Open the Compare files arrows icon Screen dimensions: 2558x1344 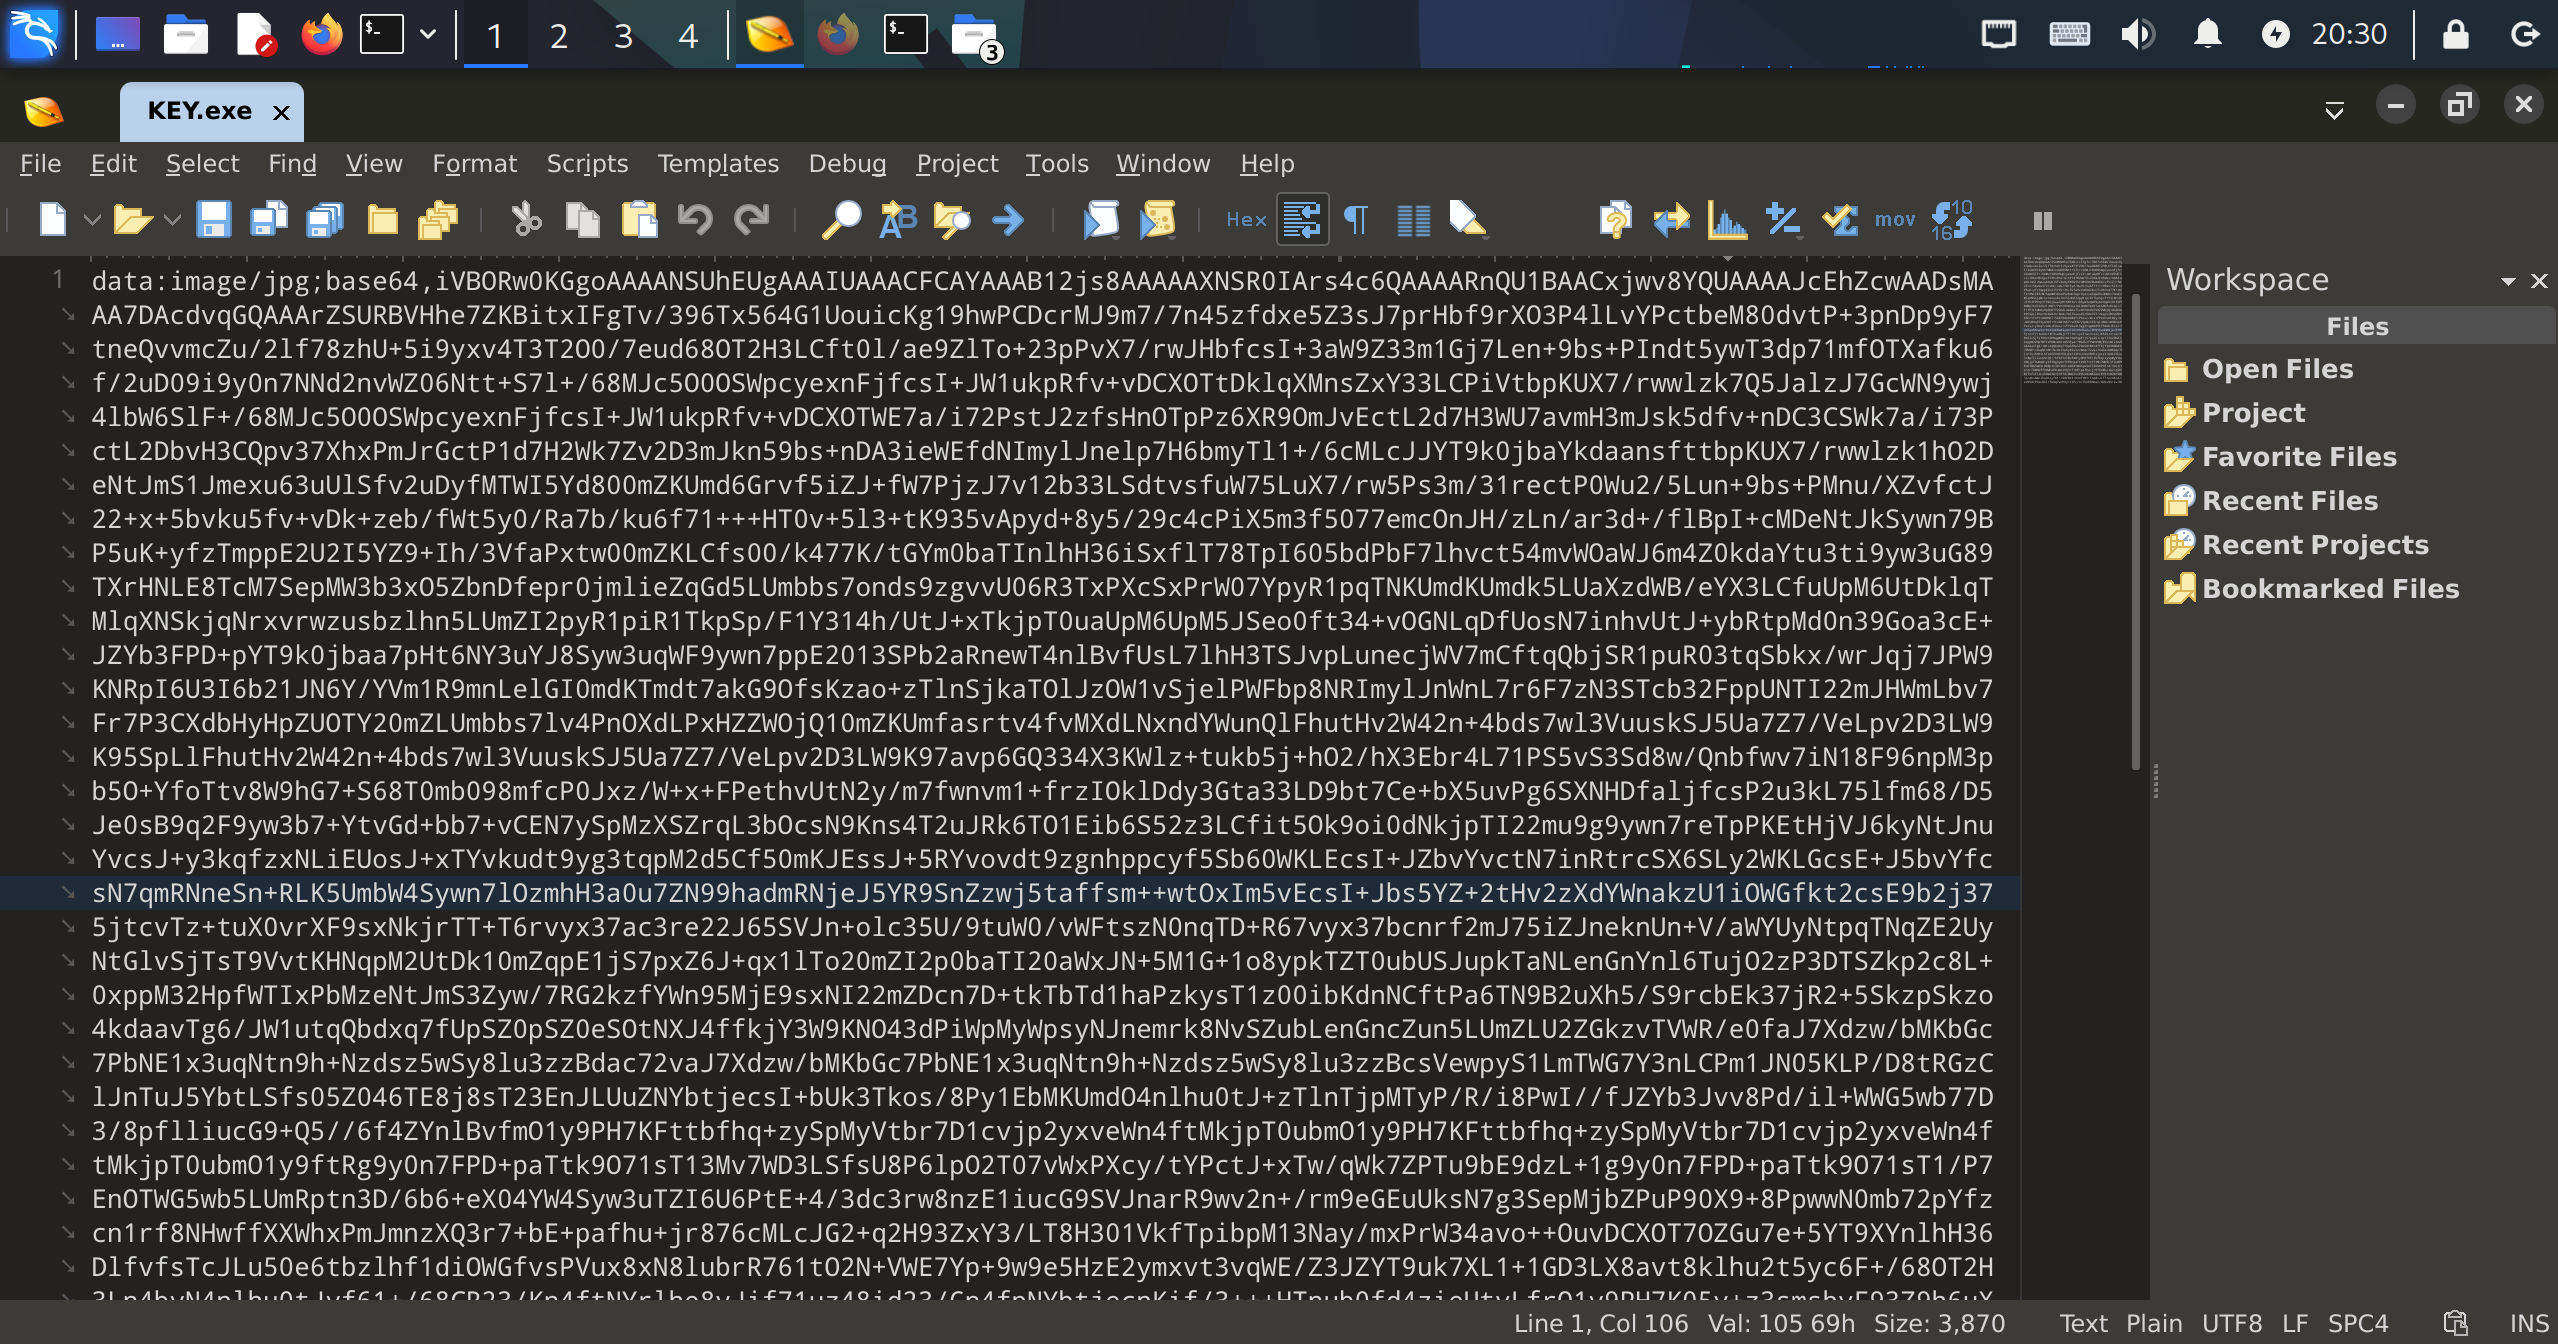point(1671,219)
